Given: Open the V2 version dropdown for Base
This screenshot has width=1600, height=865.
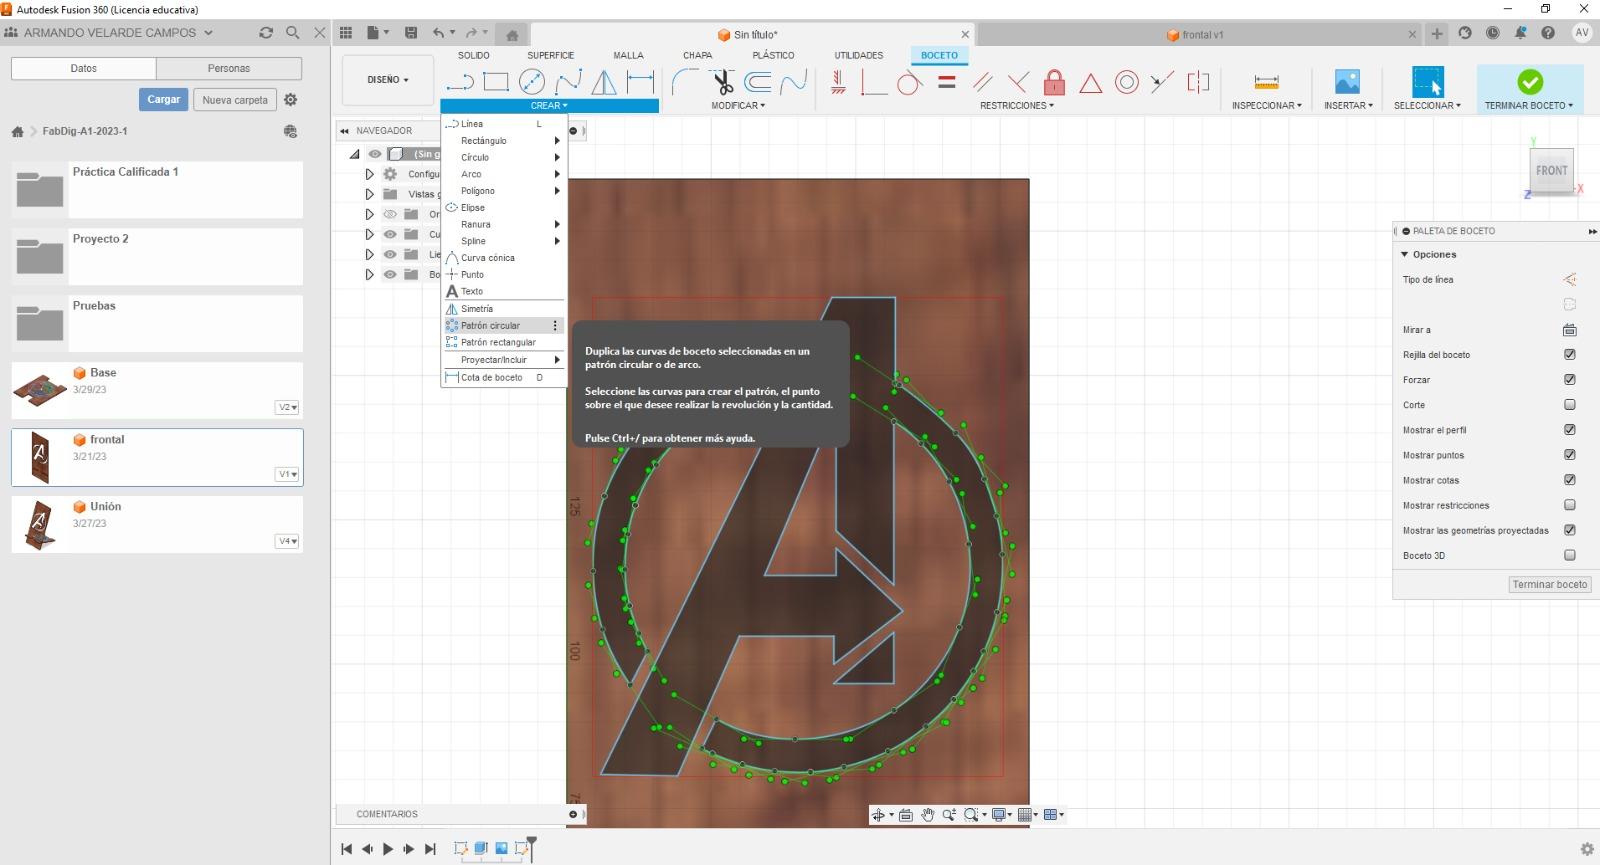Looking at the screenshot, I should pyautogui.click(x=287, y=407).
